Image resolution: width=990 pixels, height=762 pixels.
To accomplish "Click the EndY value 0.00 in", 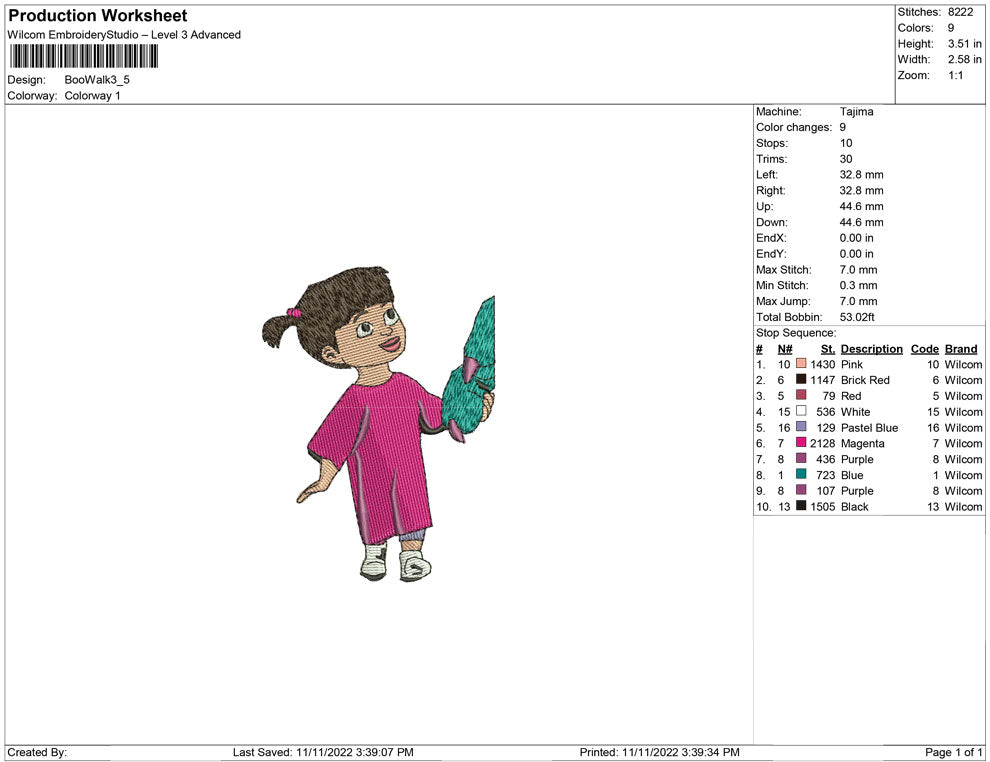I will pos(857,254).
